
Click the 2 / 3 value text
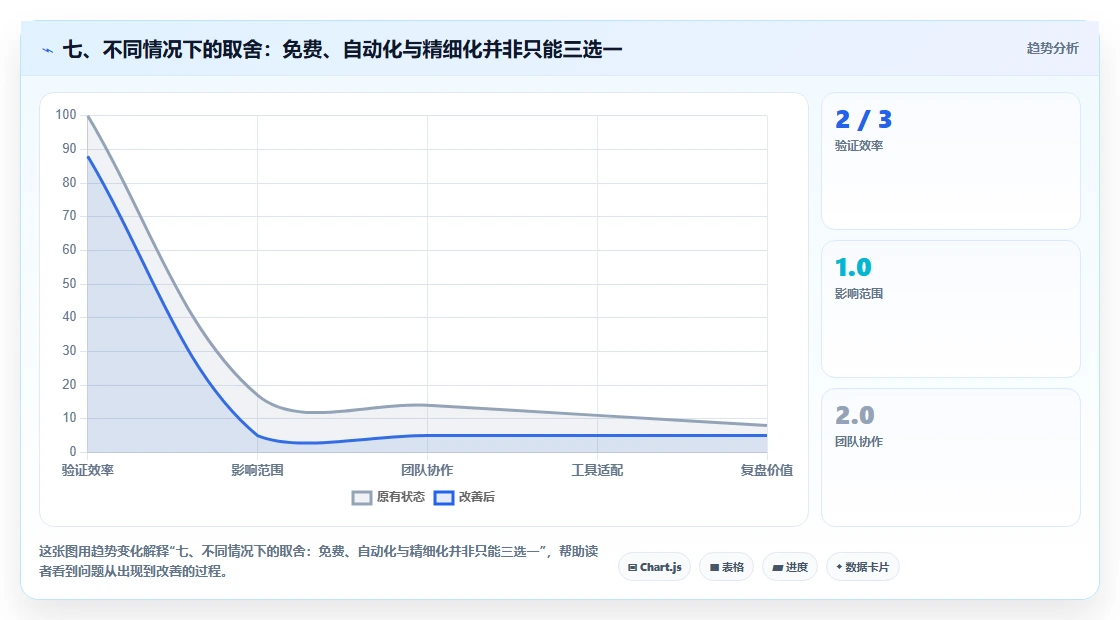(x=864, y=119)
